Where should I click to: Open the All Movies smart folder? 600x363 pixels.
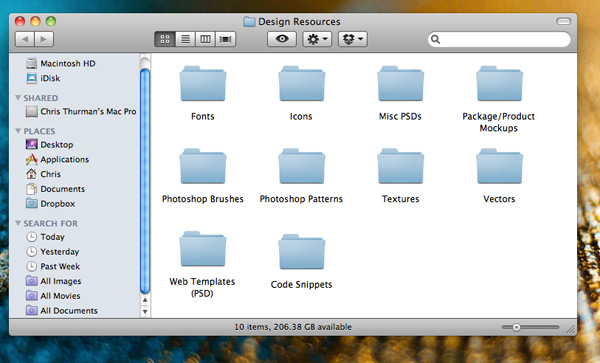pos(53,296)
